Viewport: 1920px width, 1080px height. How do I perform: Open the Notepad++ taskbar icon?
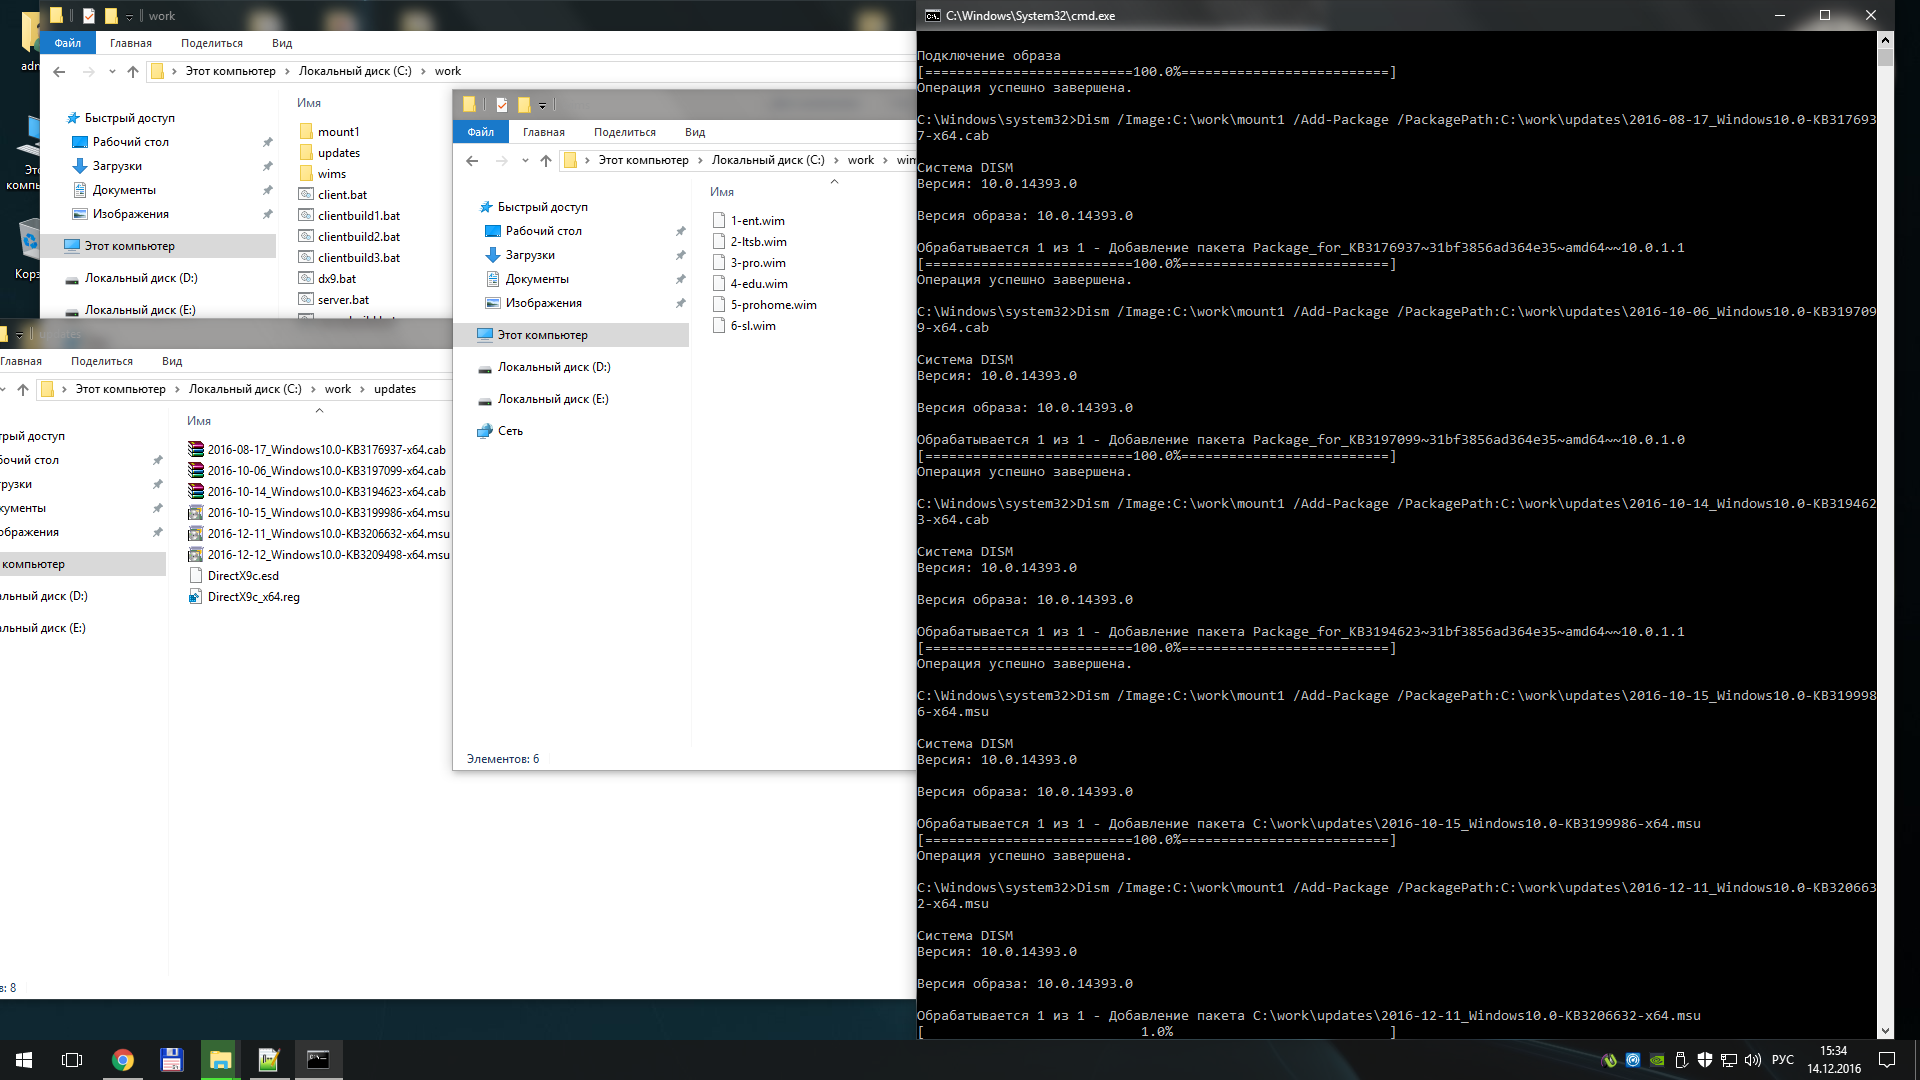(269, 1060)
